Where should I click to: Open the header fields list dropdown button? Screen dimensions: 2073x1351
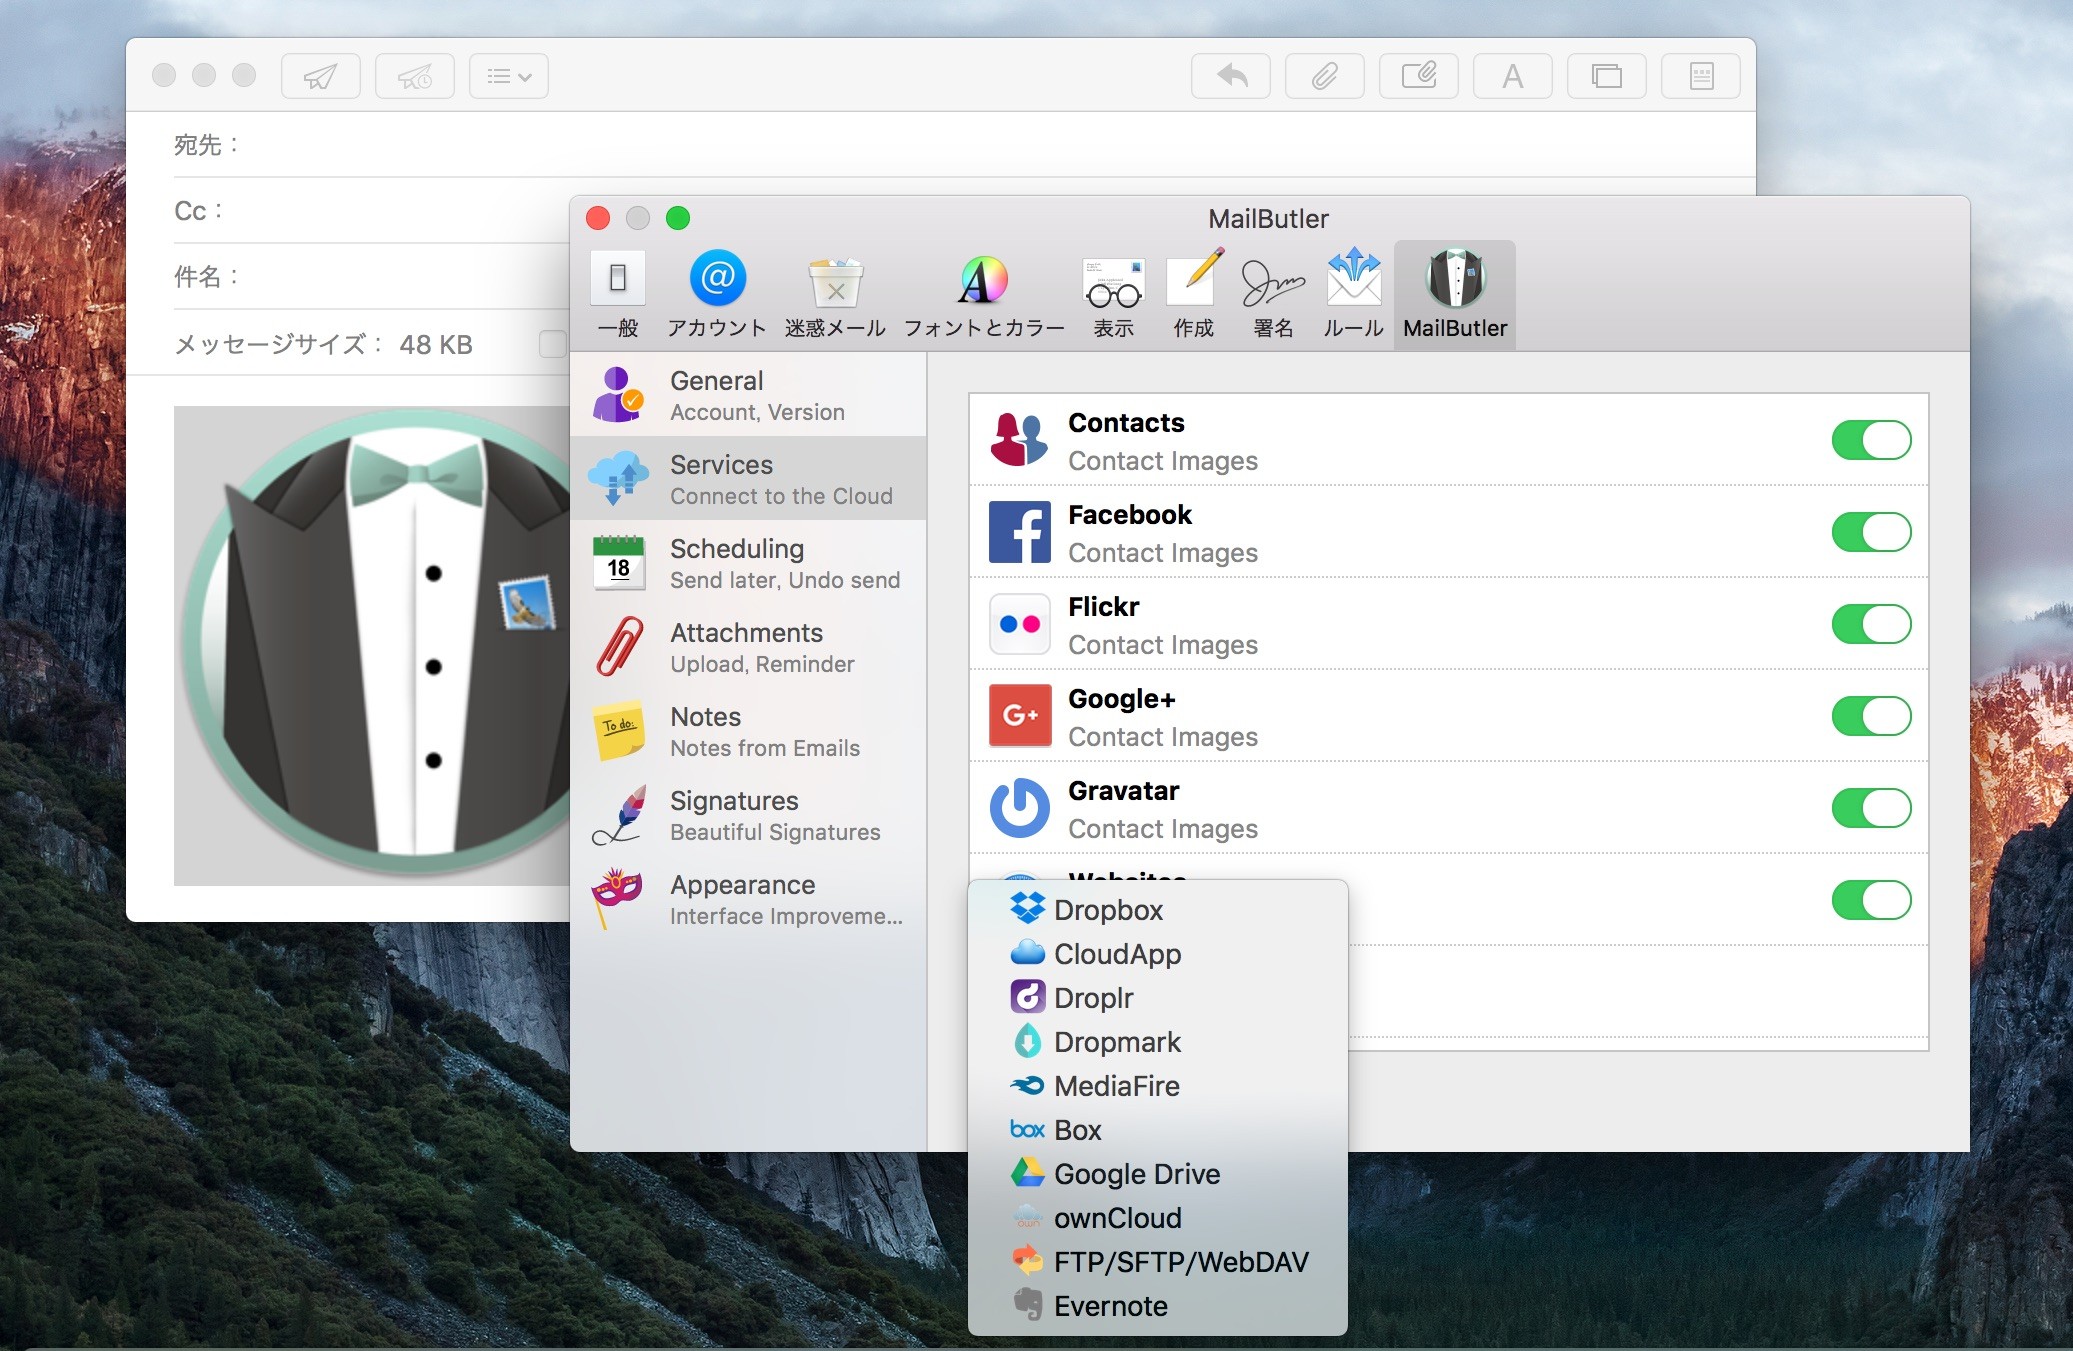coord(508,76)
